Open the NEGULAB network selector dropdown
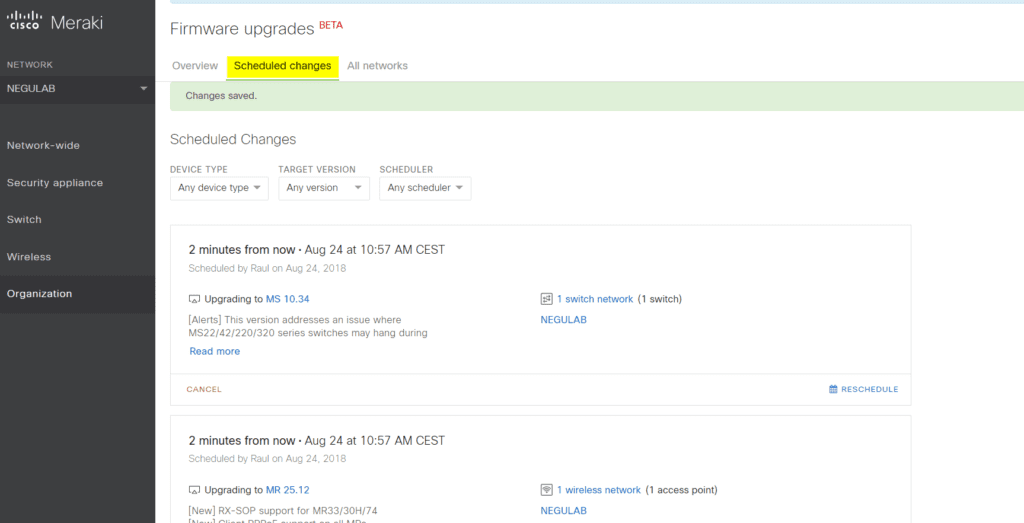Screen dimensions: 1024x523 (77, 89)
